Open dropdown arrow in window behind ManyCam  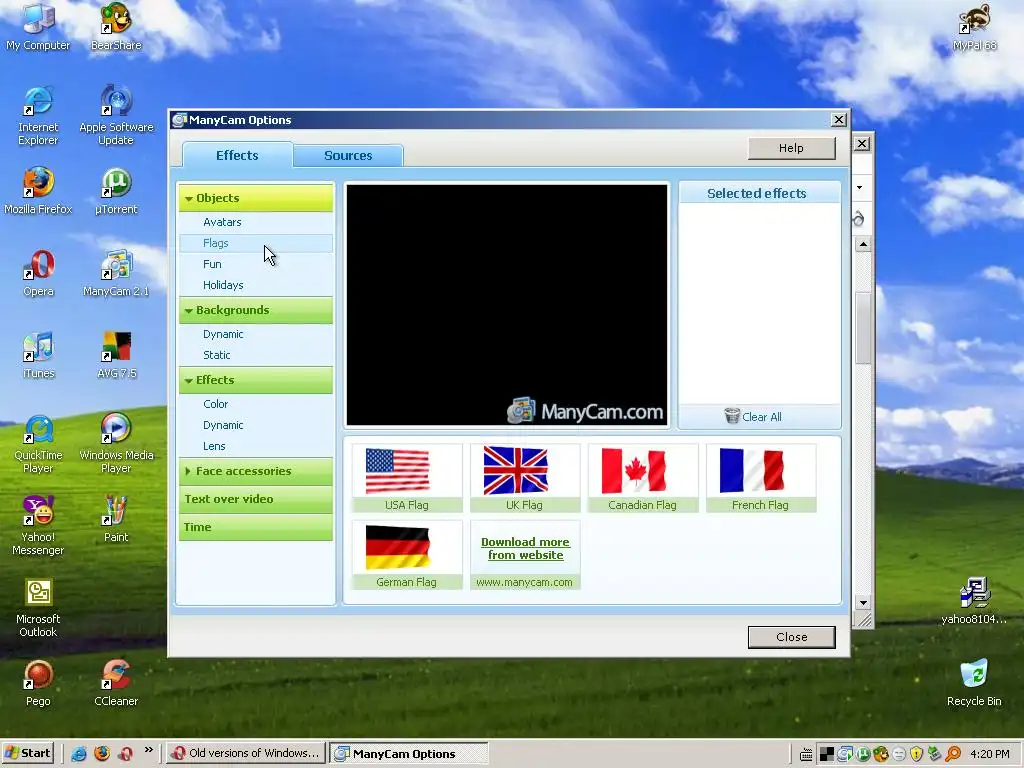click(x=859, y=187)
